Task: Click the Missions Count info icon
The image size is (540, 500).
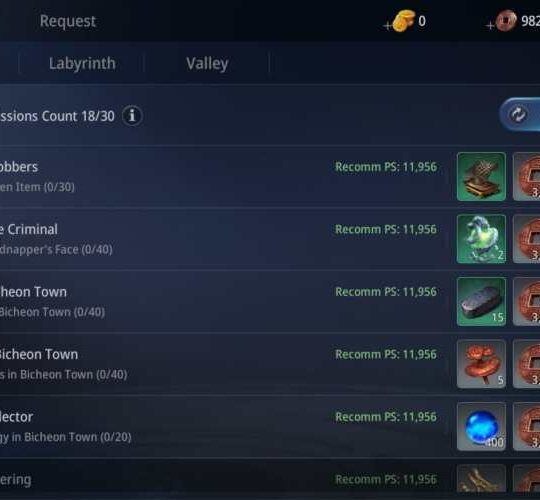Action: pos(132,116)
